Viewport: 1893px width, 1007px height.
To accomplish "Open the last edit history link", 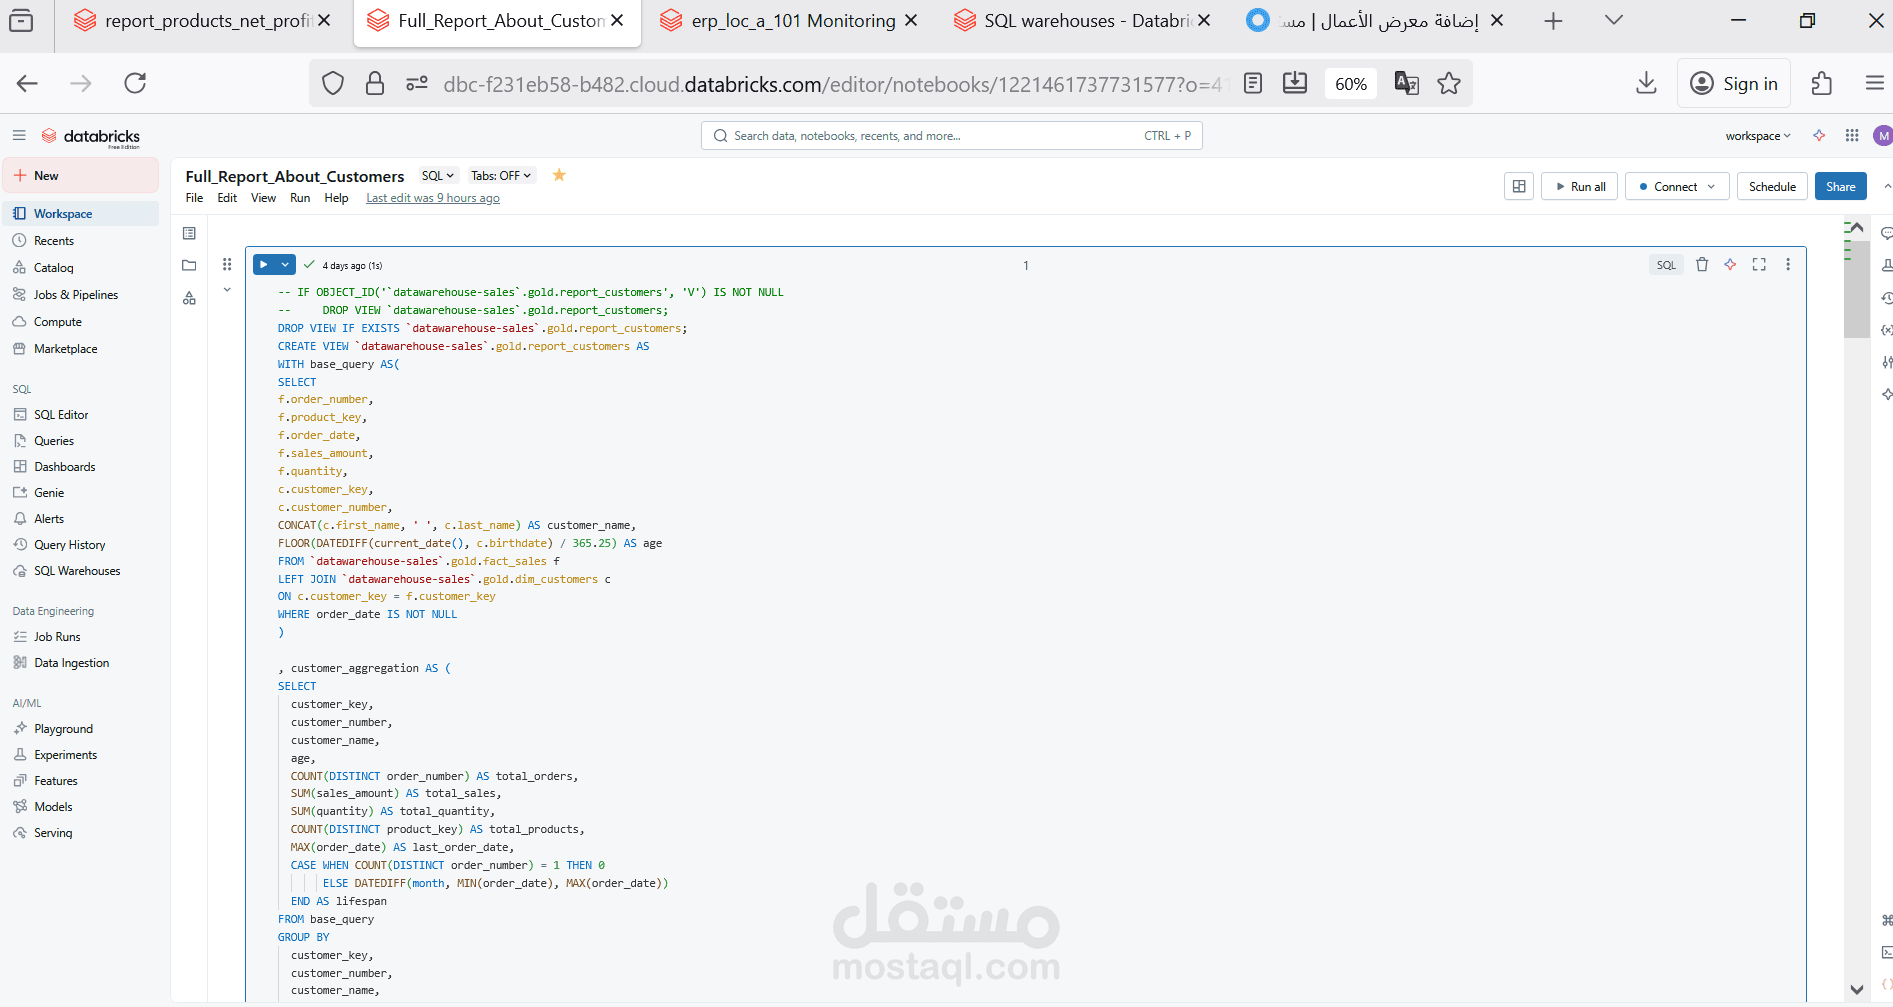I will [x=433, y=198].
